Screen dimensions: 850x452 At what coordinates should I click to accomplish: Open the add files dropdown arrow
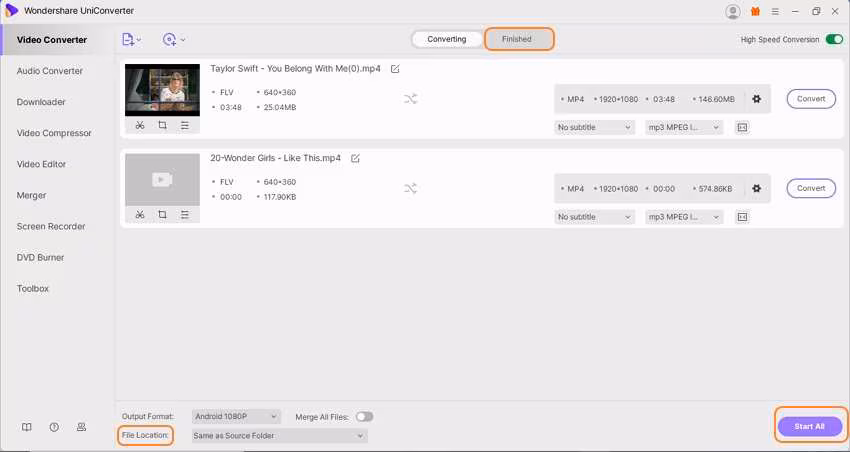pos(139,40)
